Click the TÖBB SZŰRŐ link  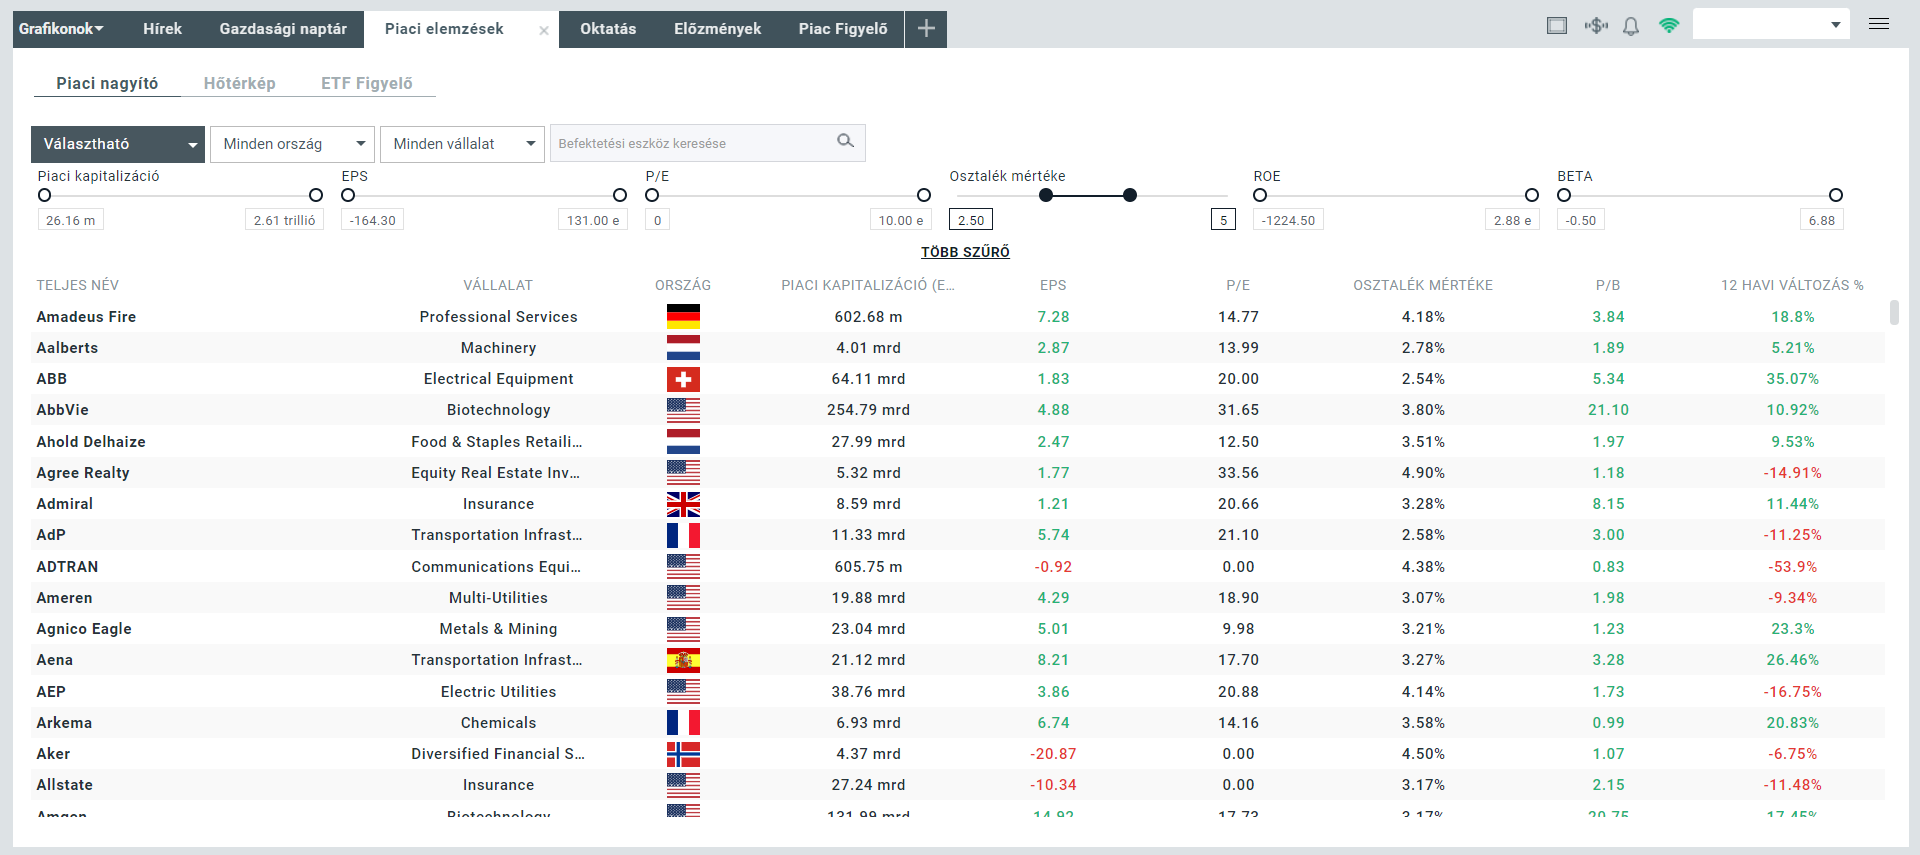coord(965,252)
